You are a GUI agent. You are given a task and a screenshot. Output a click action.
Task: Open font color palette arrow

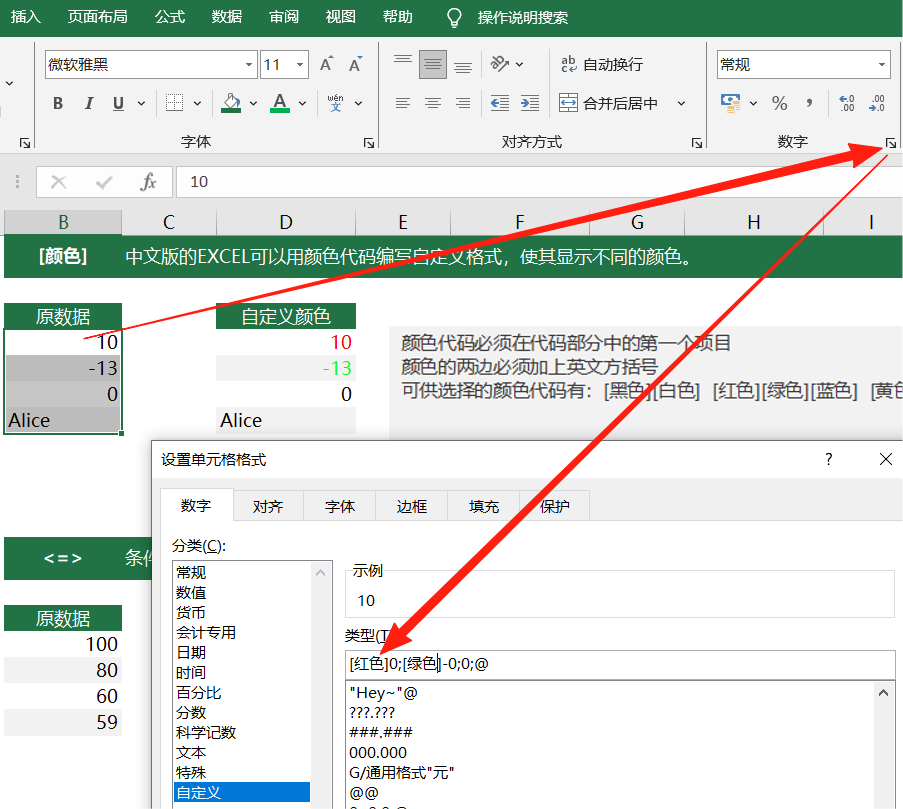tap(302, 104)
